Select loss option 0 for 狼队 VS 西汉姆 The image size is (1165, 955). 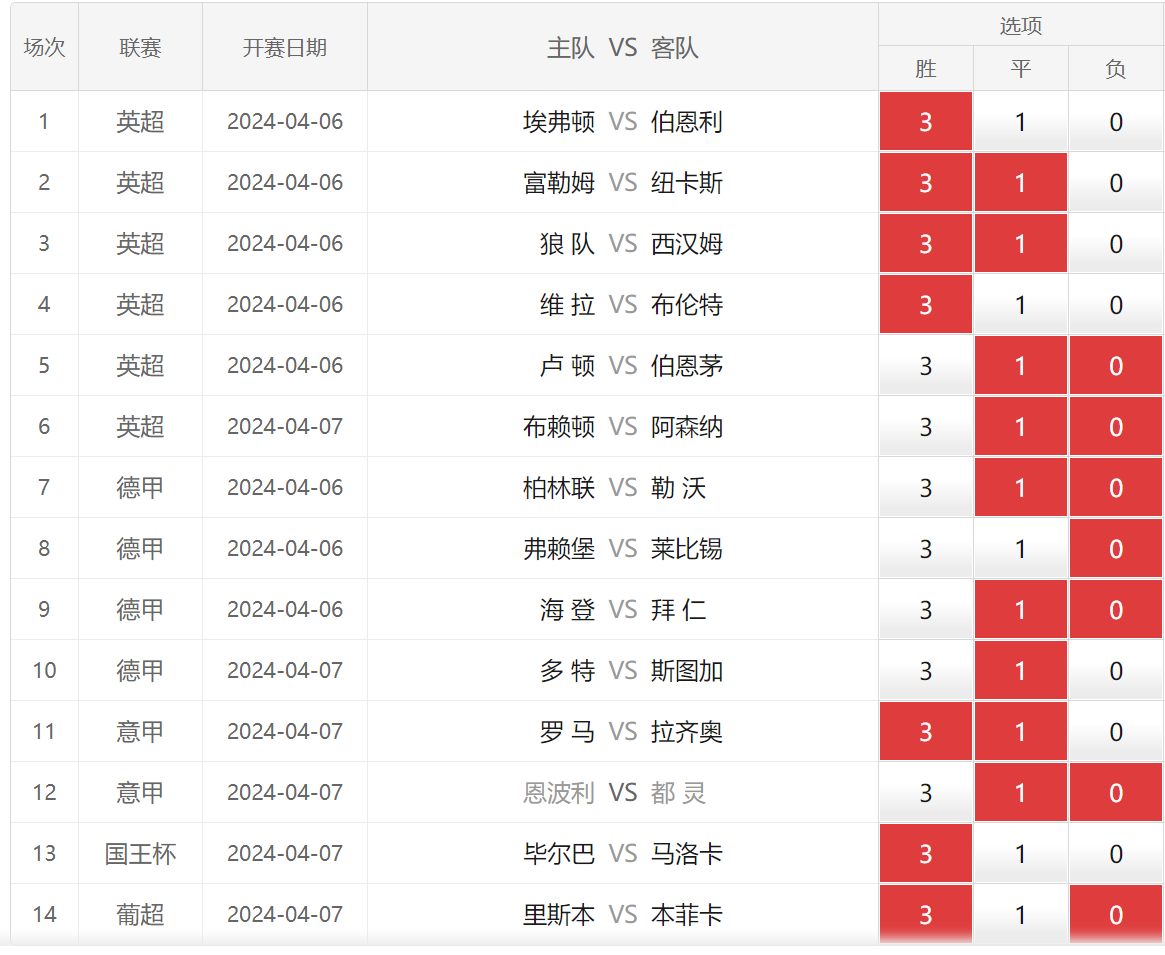[x=1115, y=243]
